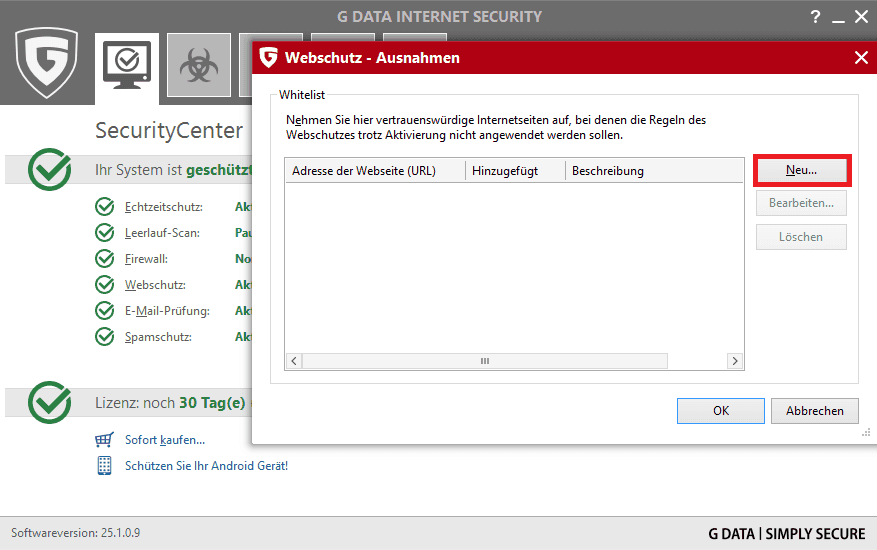Click the G DATA shield logo
877x550 pixels.
(47, 63)
